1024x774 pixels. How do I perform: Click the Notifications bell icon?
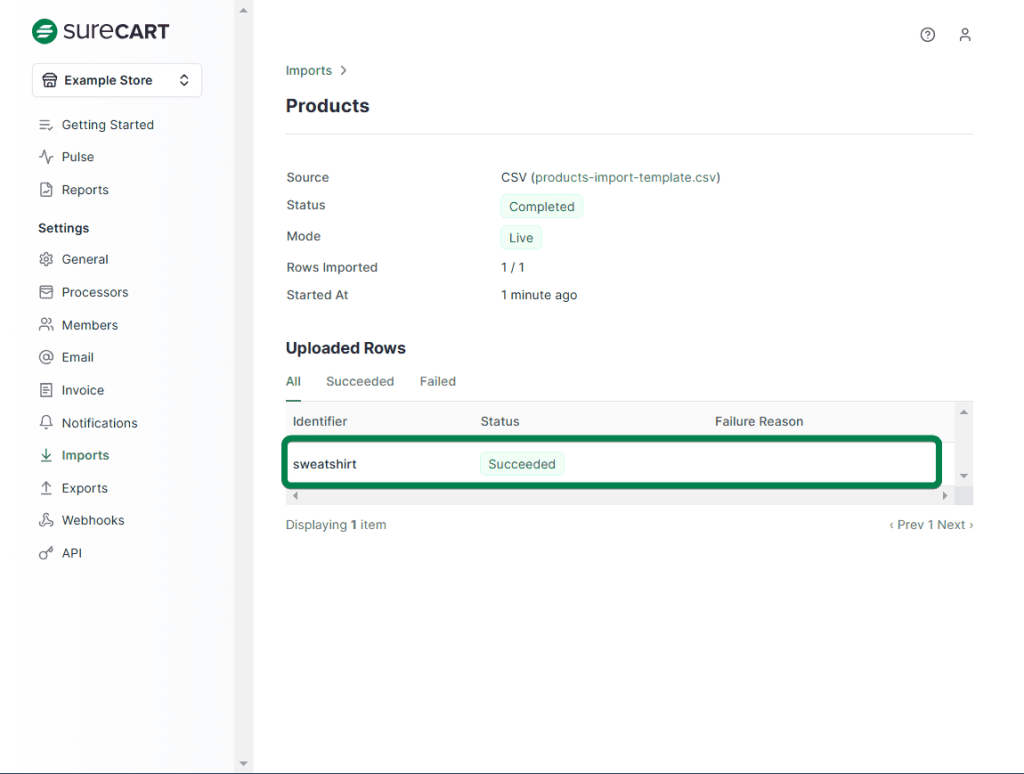[46, 423]
